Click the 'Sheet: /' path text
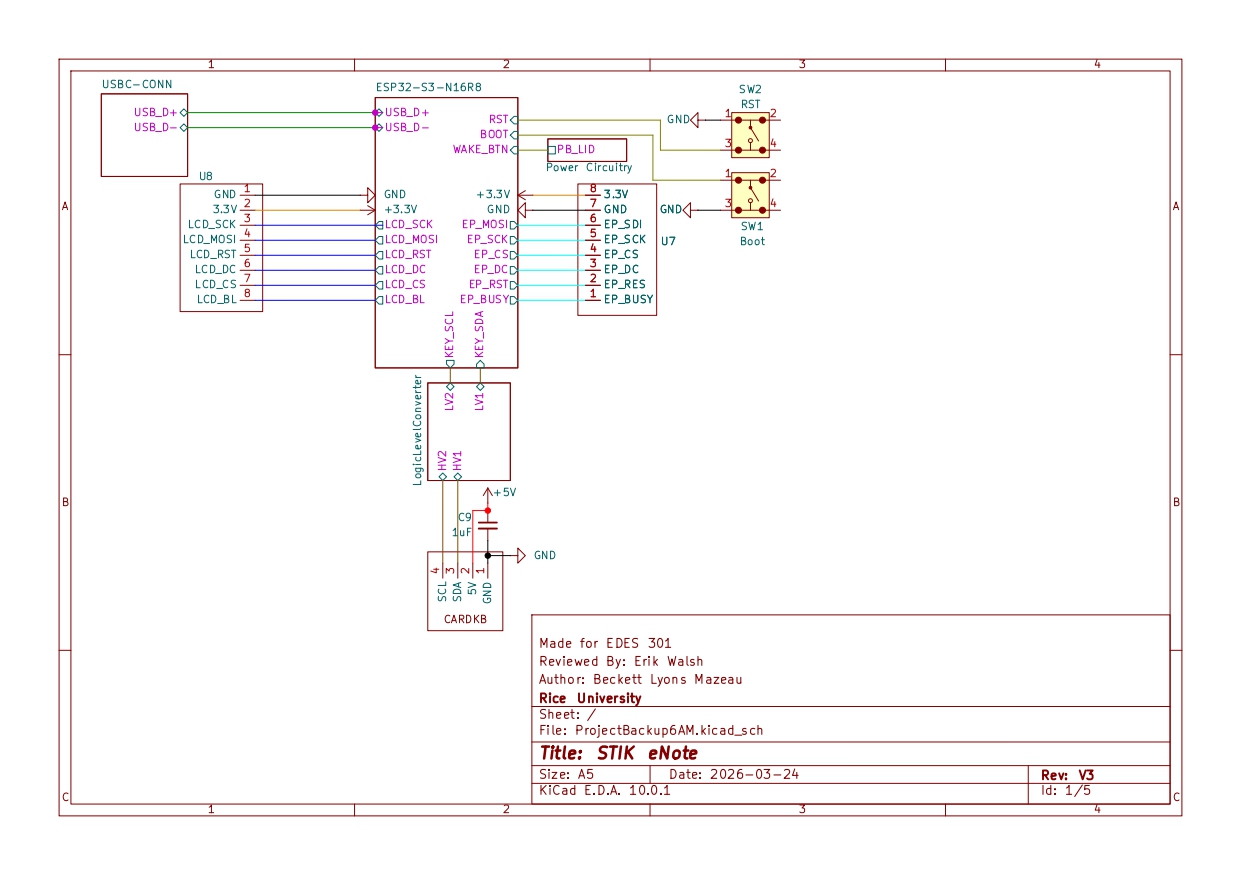Screen dimensions: 1241x875 pyautogui.click(x=567, y=715)
